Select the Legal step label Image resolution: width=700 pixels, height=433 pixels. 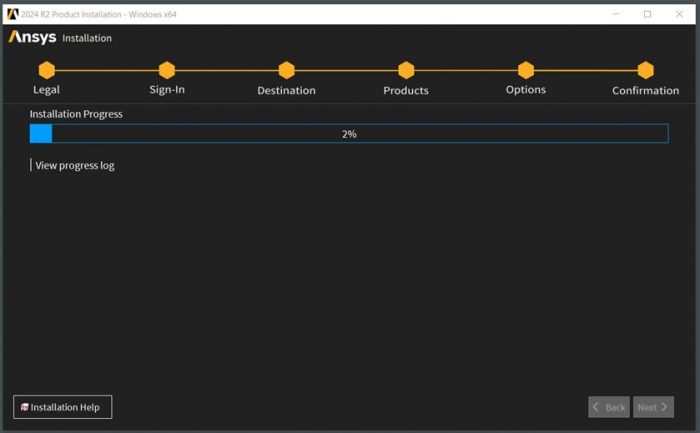46,90
